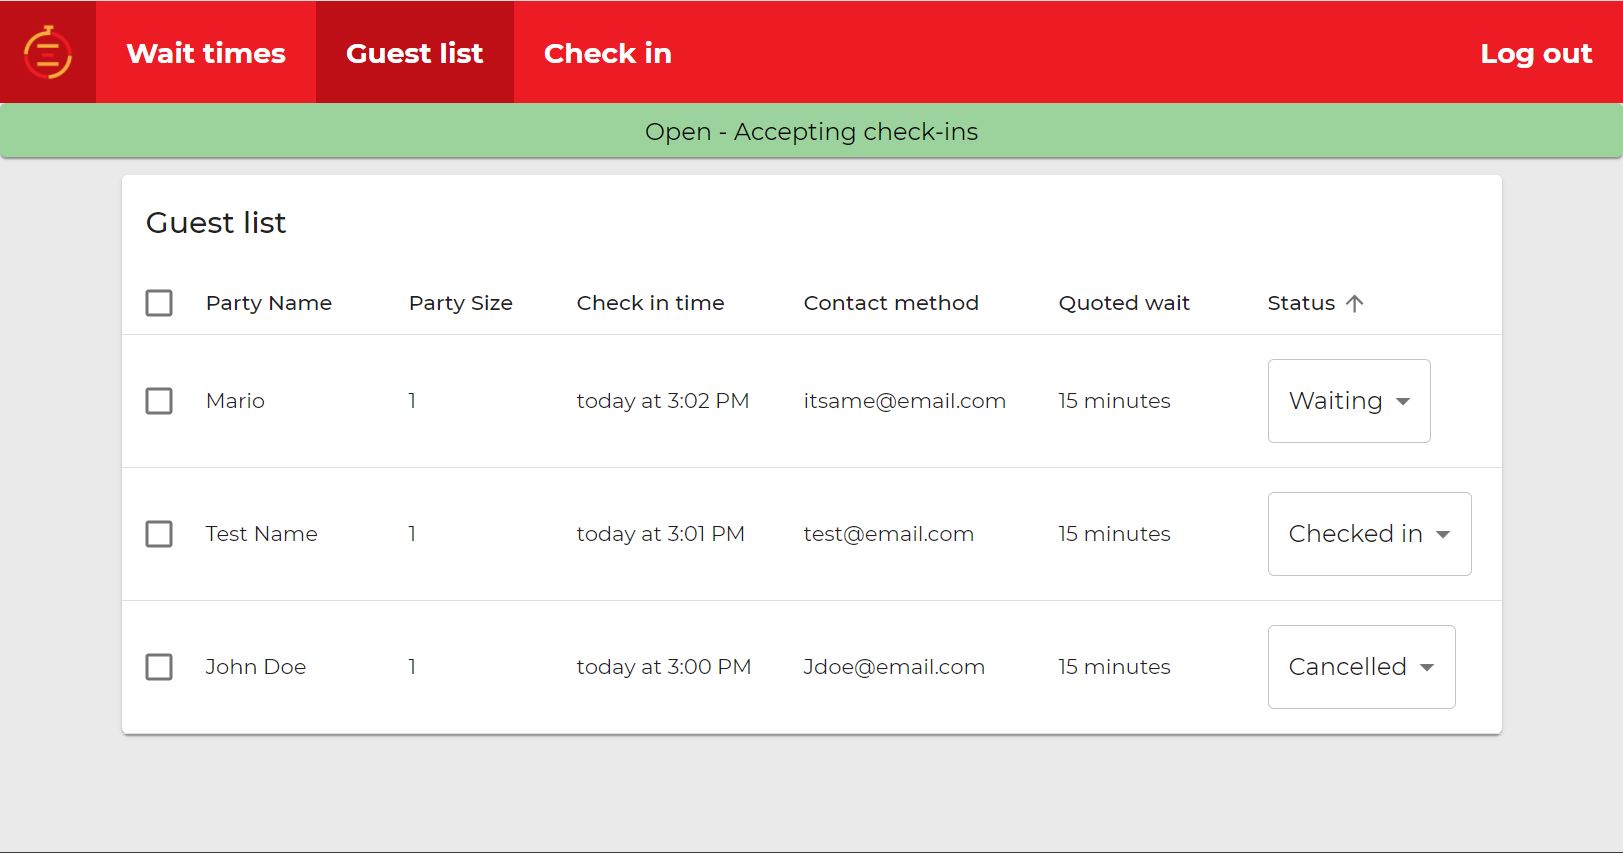Open John Doe's Cancelled status dropdown
The width and height of the screenshot is (1623, 853).
coord(1360,667)
